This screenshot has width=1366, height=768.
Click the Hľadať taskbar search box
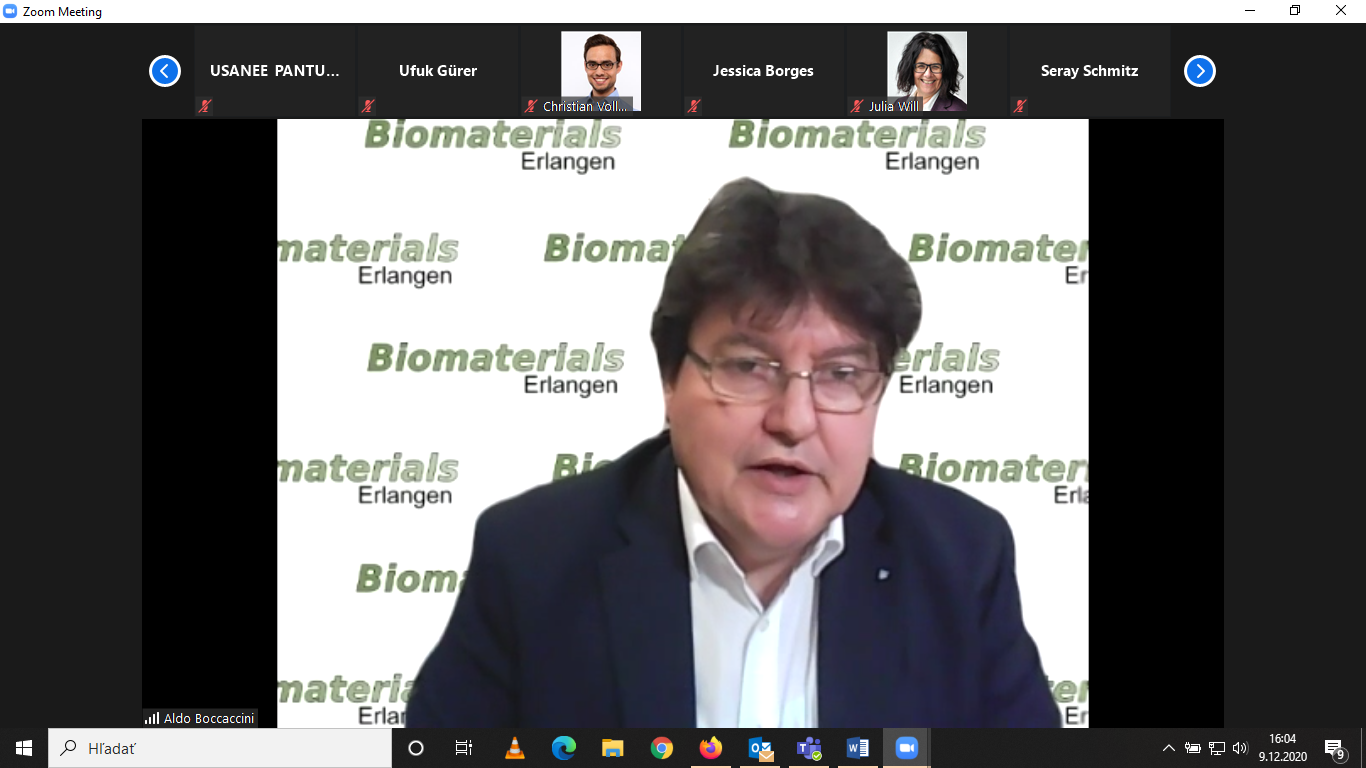pyautogui.click(x=220, y=748)
